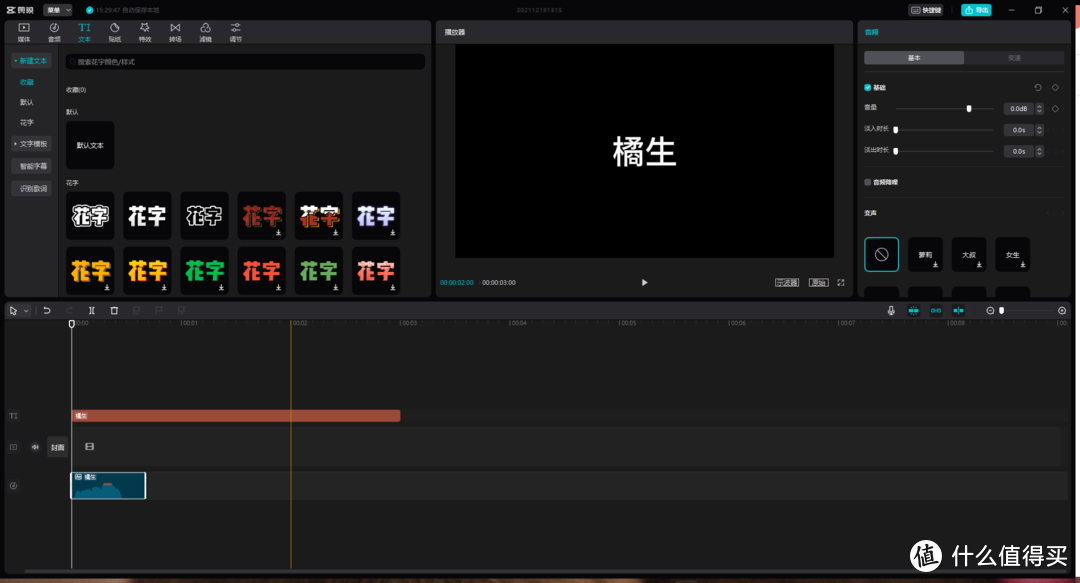Click the 智能字幕 button
This screenshot has width=1080, height=583.
[32, 166]
